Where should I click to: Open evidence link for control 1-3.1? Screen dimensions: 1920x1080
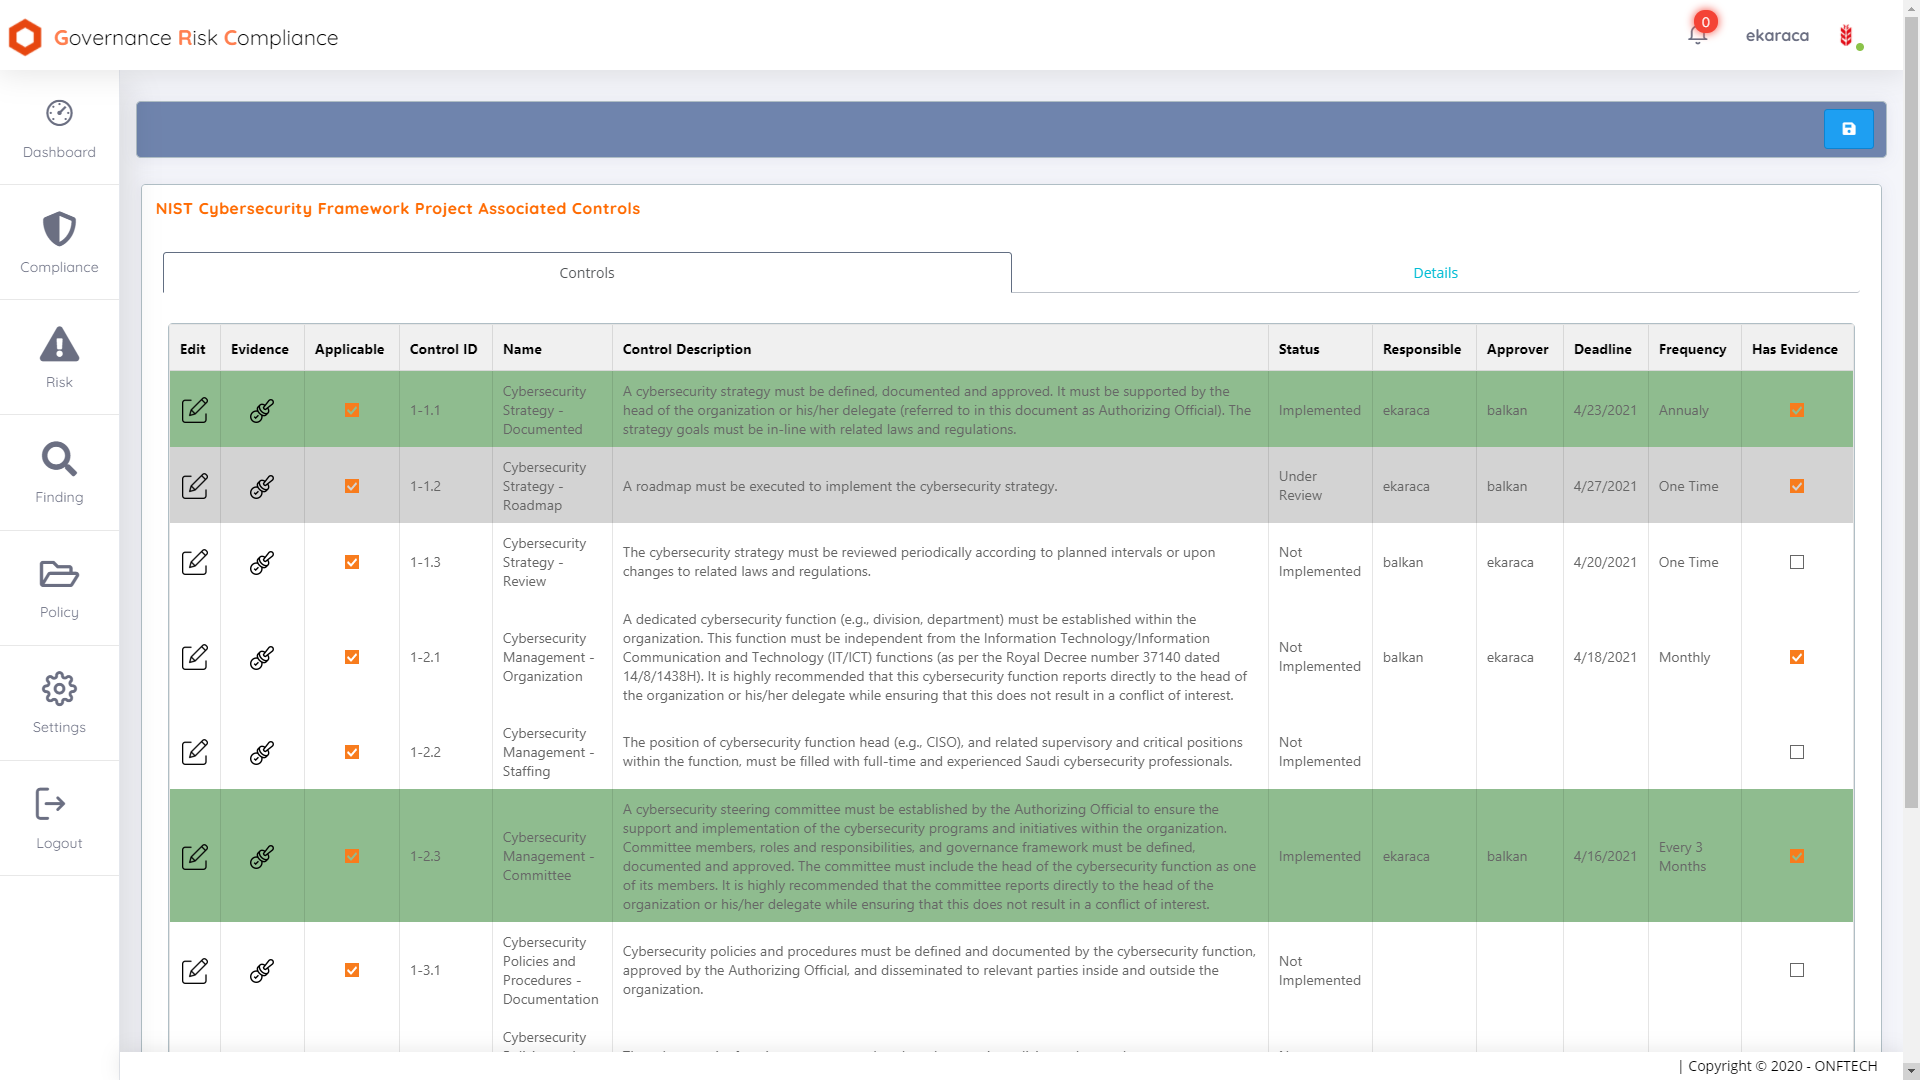click(x=262, y=971)
